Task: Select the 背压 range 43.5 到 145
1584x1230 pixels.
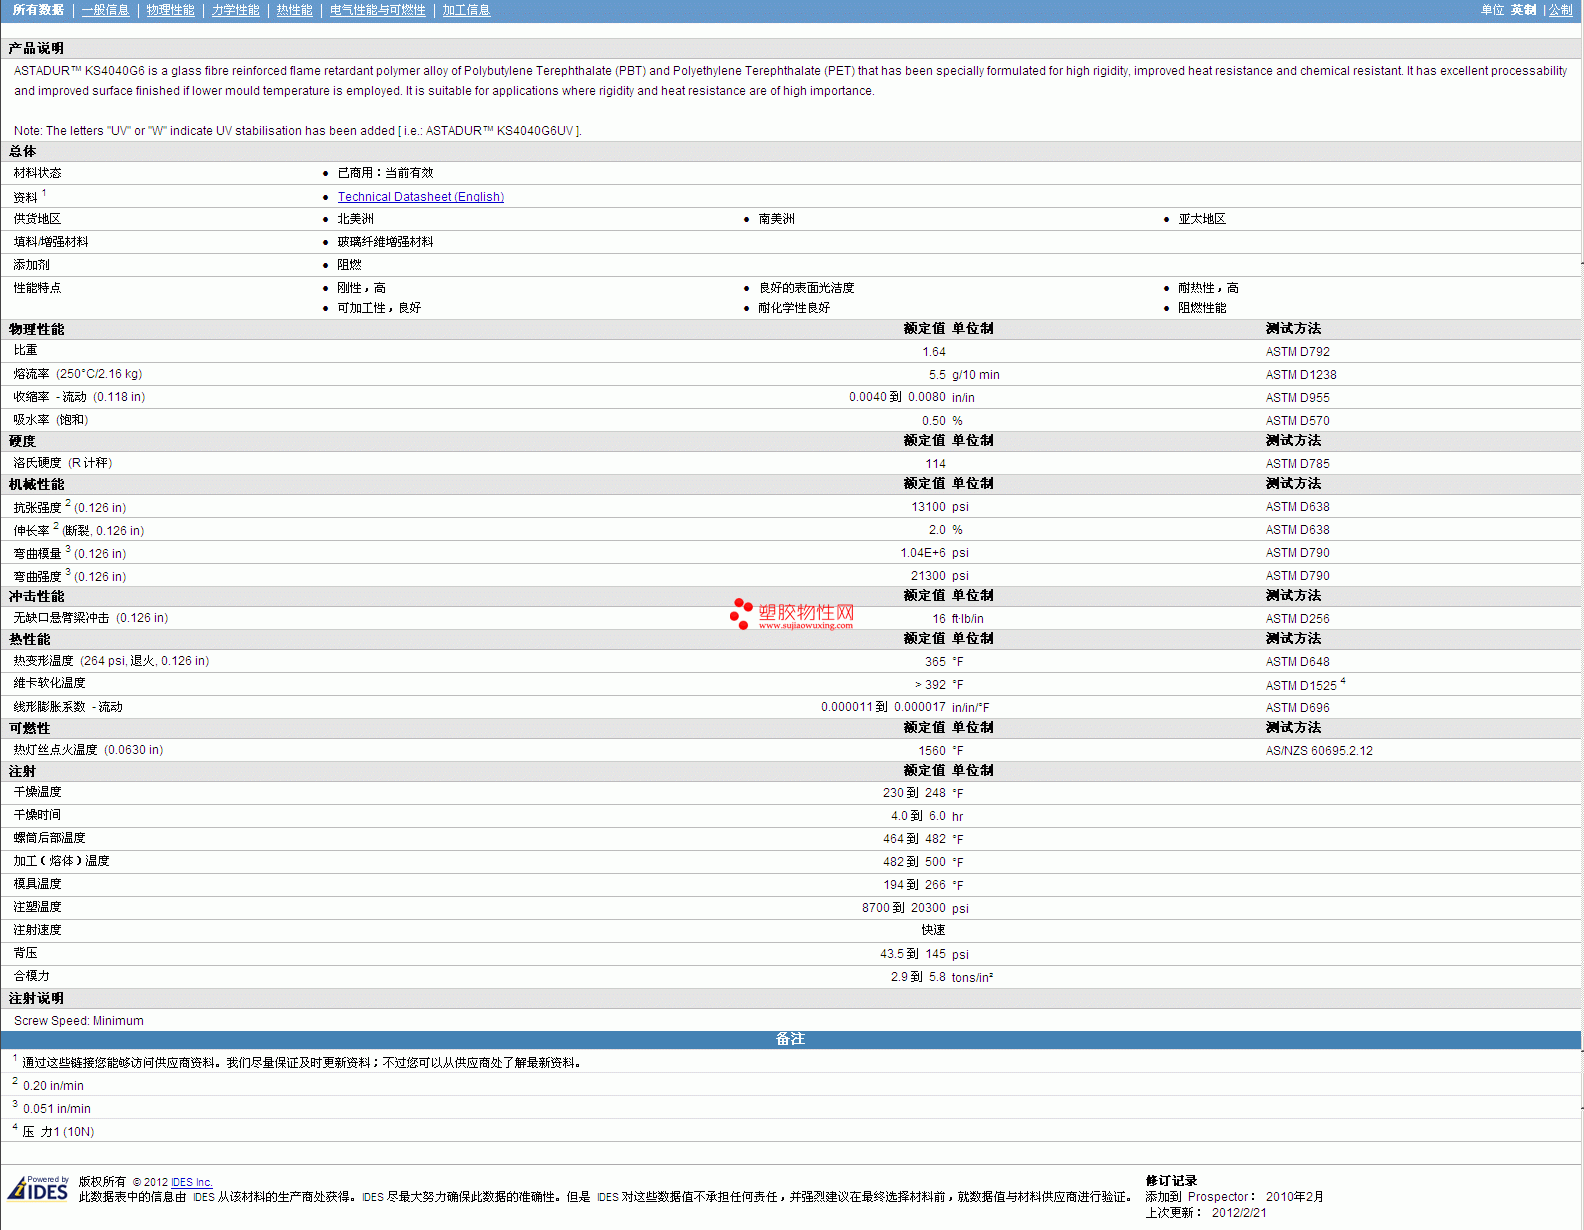Action: 913,954
